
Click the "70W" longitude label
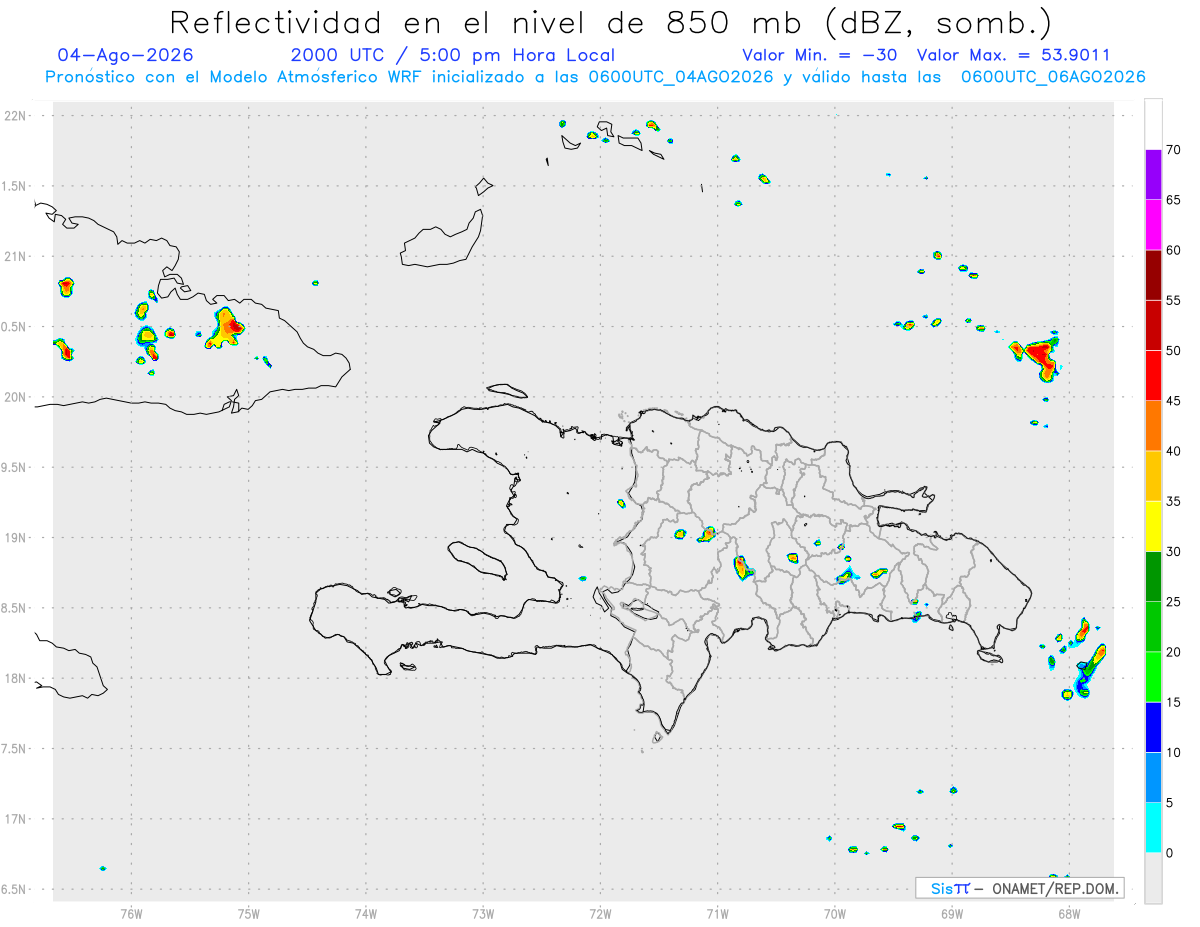[x=834, y=913]
